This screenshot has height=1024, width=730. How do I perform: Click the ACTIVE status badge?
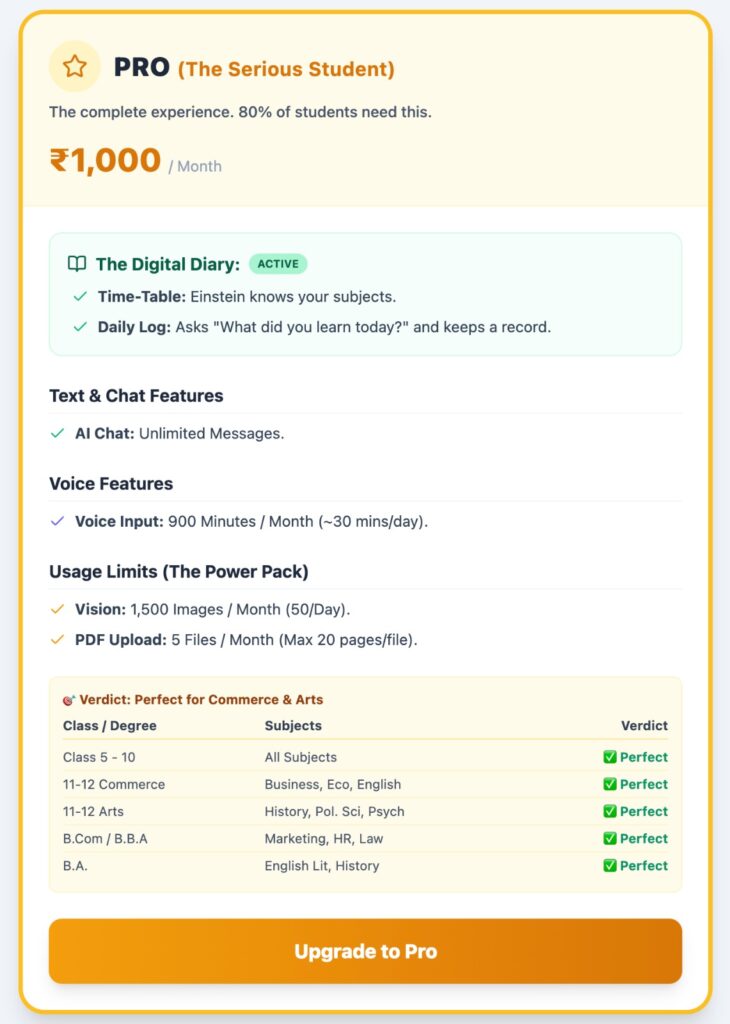278,264
